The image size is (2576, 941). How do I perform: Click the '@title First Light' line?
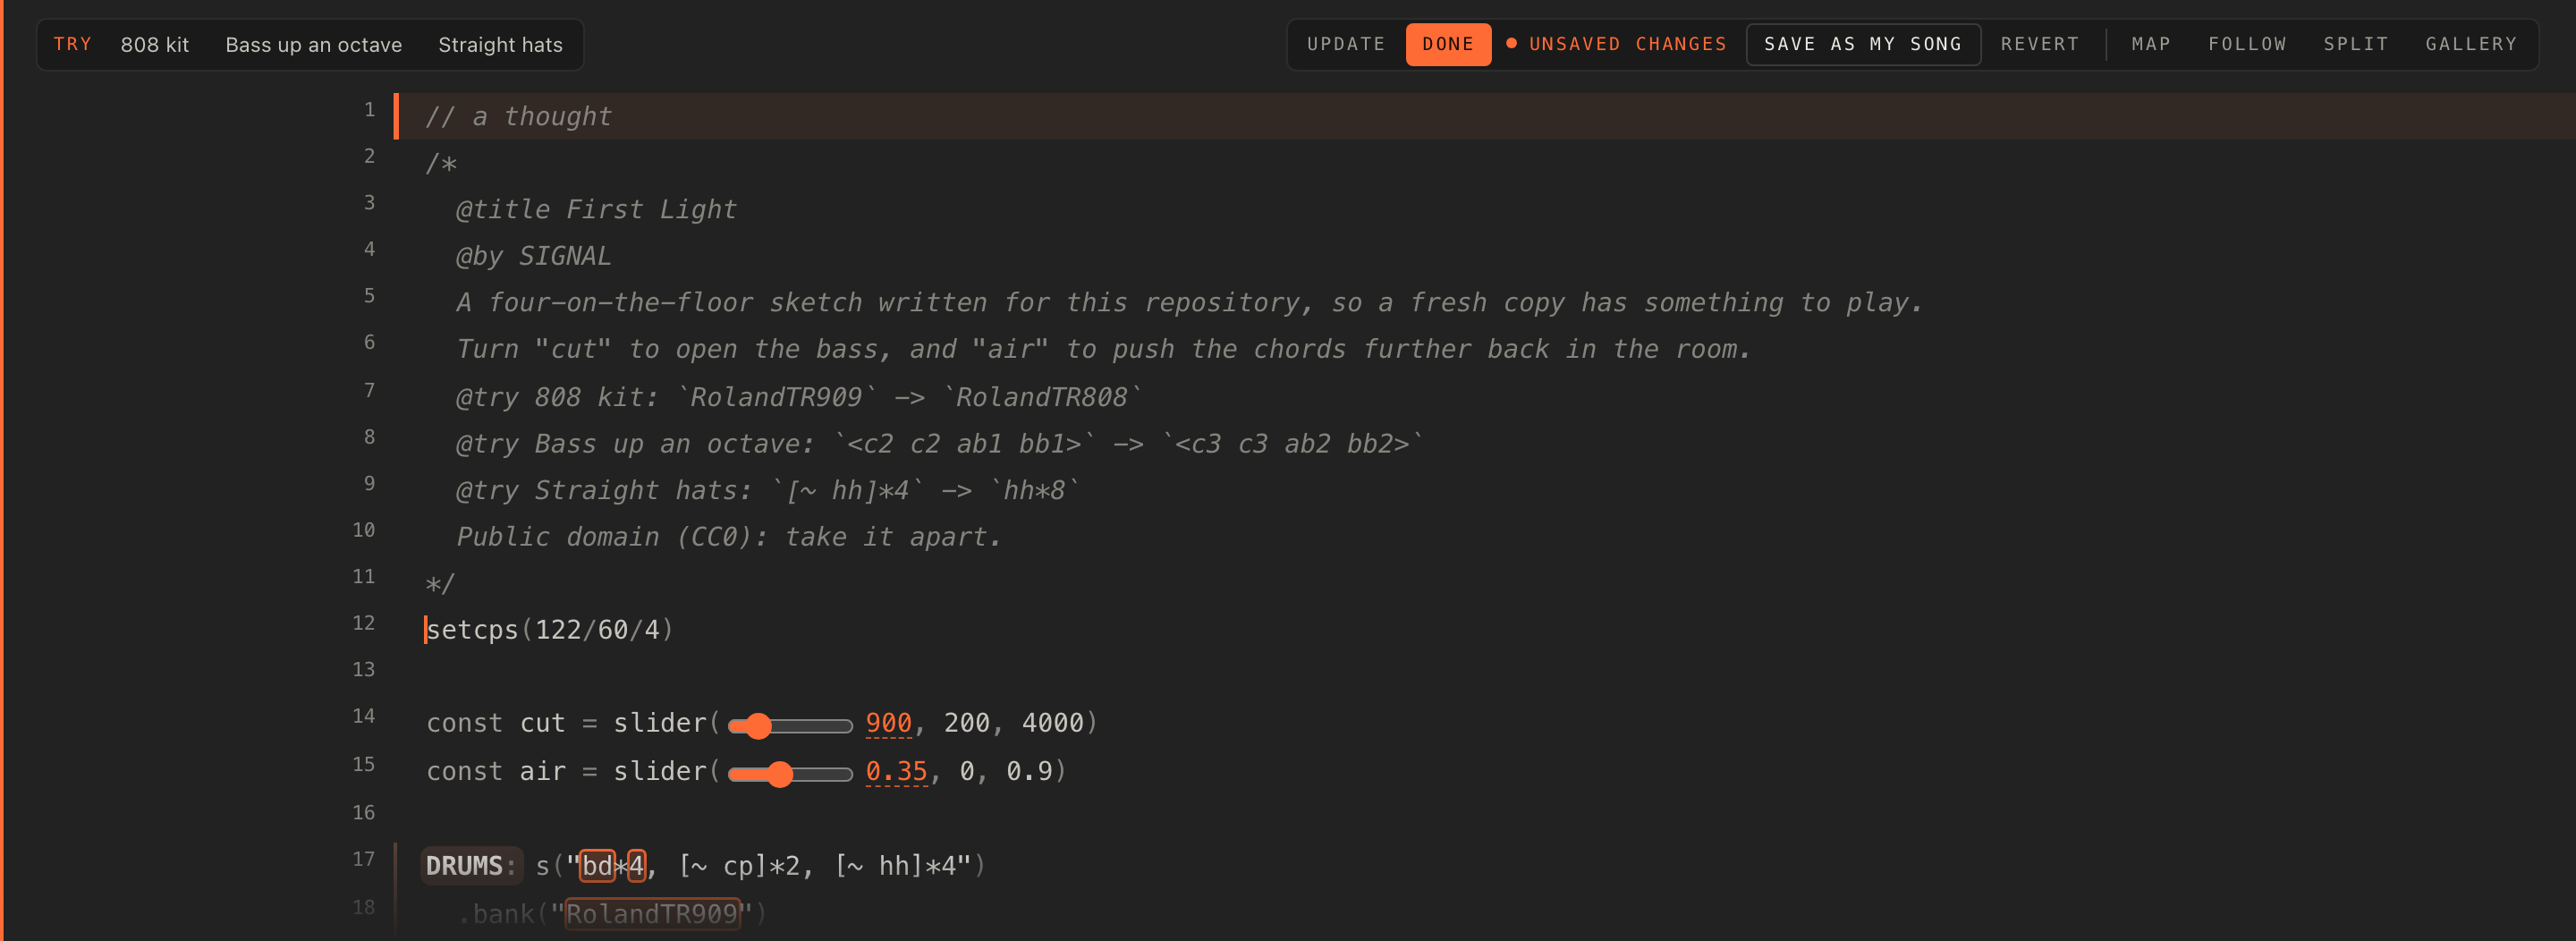(x=596, y=209)
